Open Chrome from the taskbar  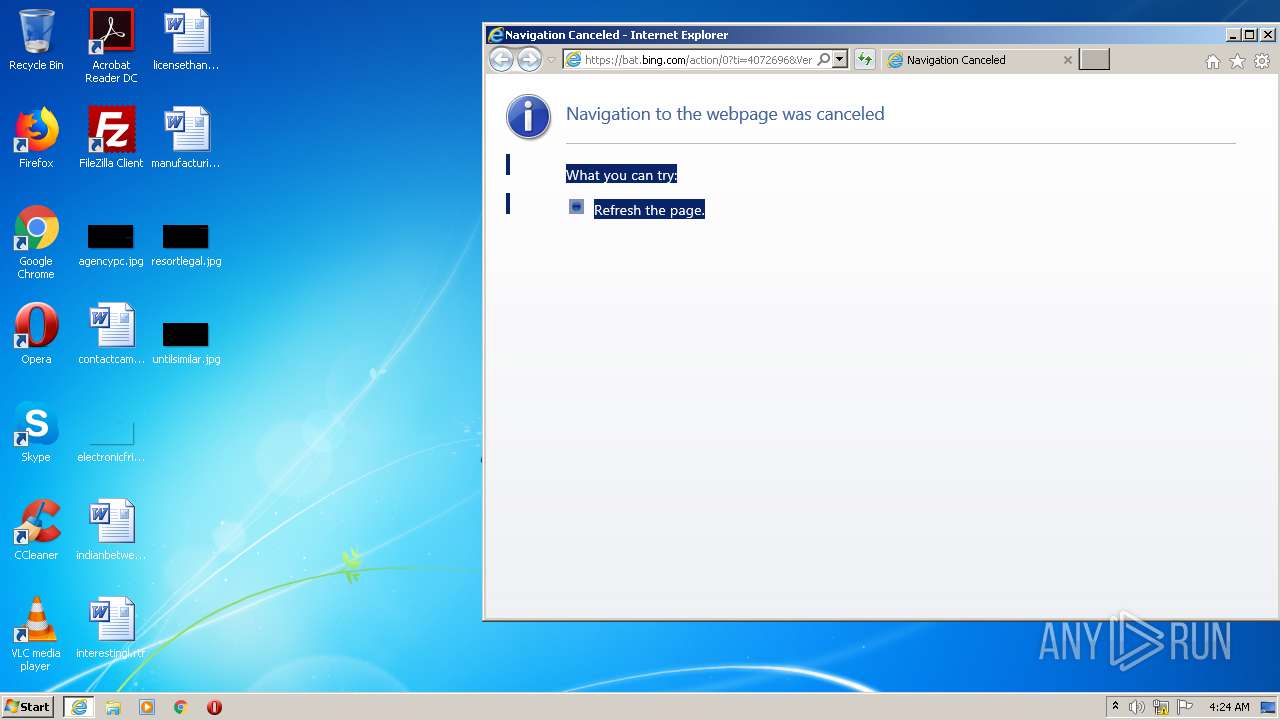point(181,707)
